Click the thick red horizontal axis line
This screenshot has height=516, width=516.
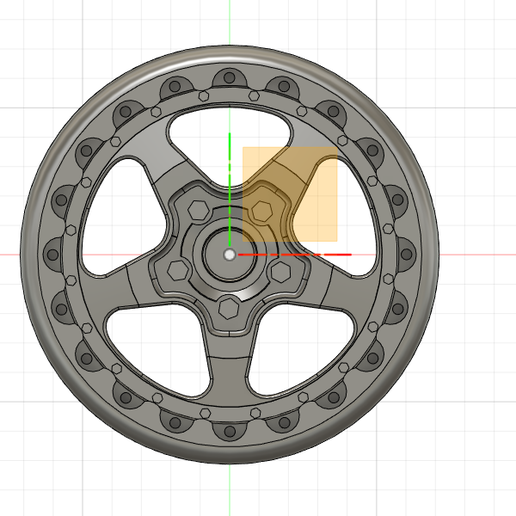point(295,255)
